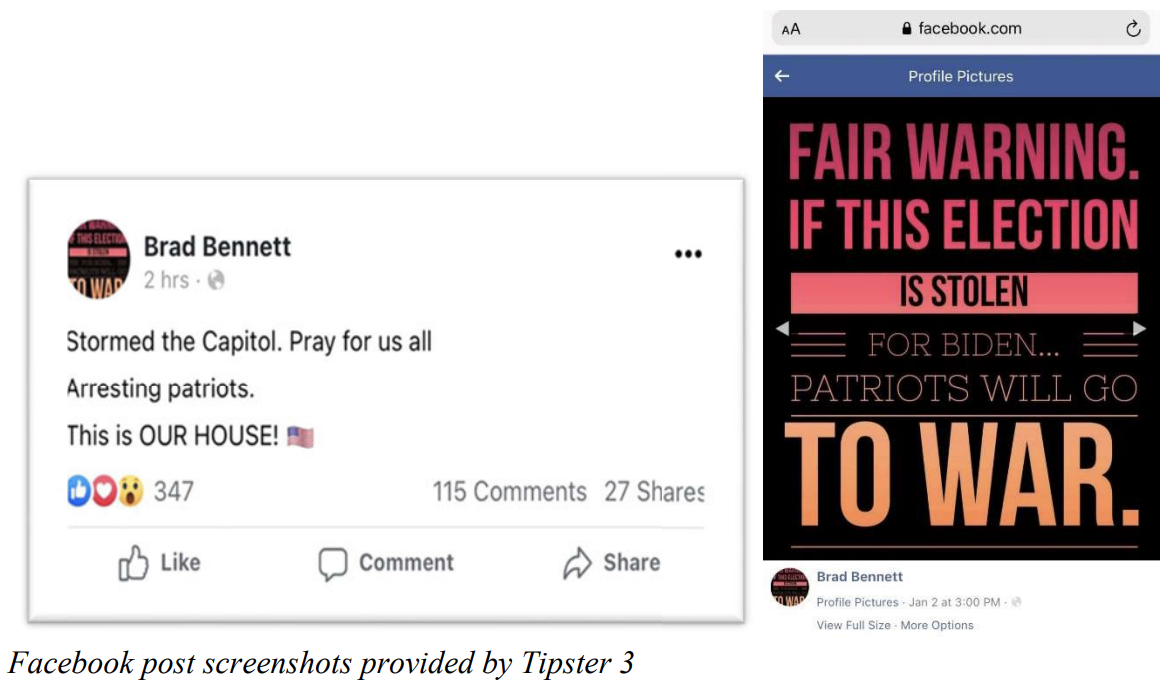Open the 347 reactions count
The width and height of the screenshot is (1174, 682).
click(174, 492)
